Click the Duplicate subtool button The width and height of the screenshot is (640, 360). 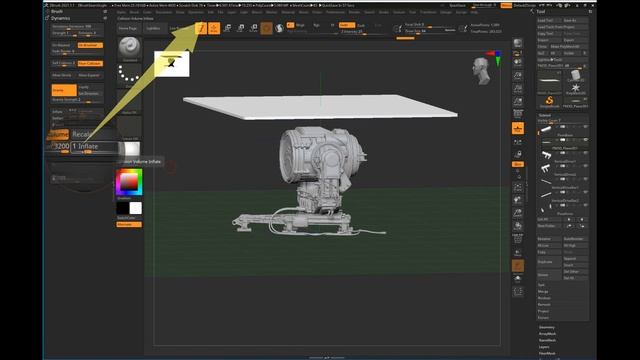549,262
